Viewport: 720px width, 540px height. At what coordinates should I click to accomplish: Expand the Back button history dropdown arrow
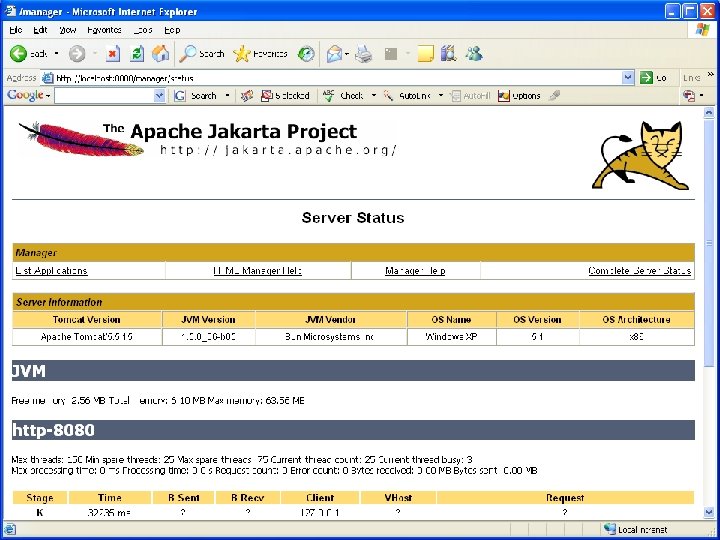pos(56,54)
